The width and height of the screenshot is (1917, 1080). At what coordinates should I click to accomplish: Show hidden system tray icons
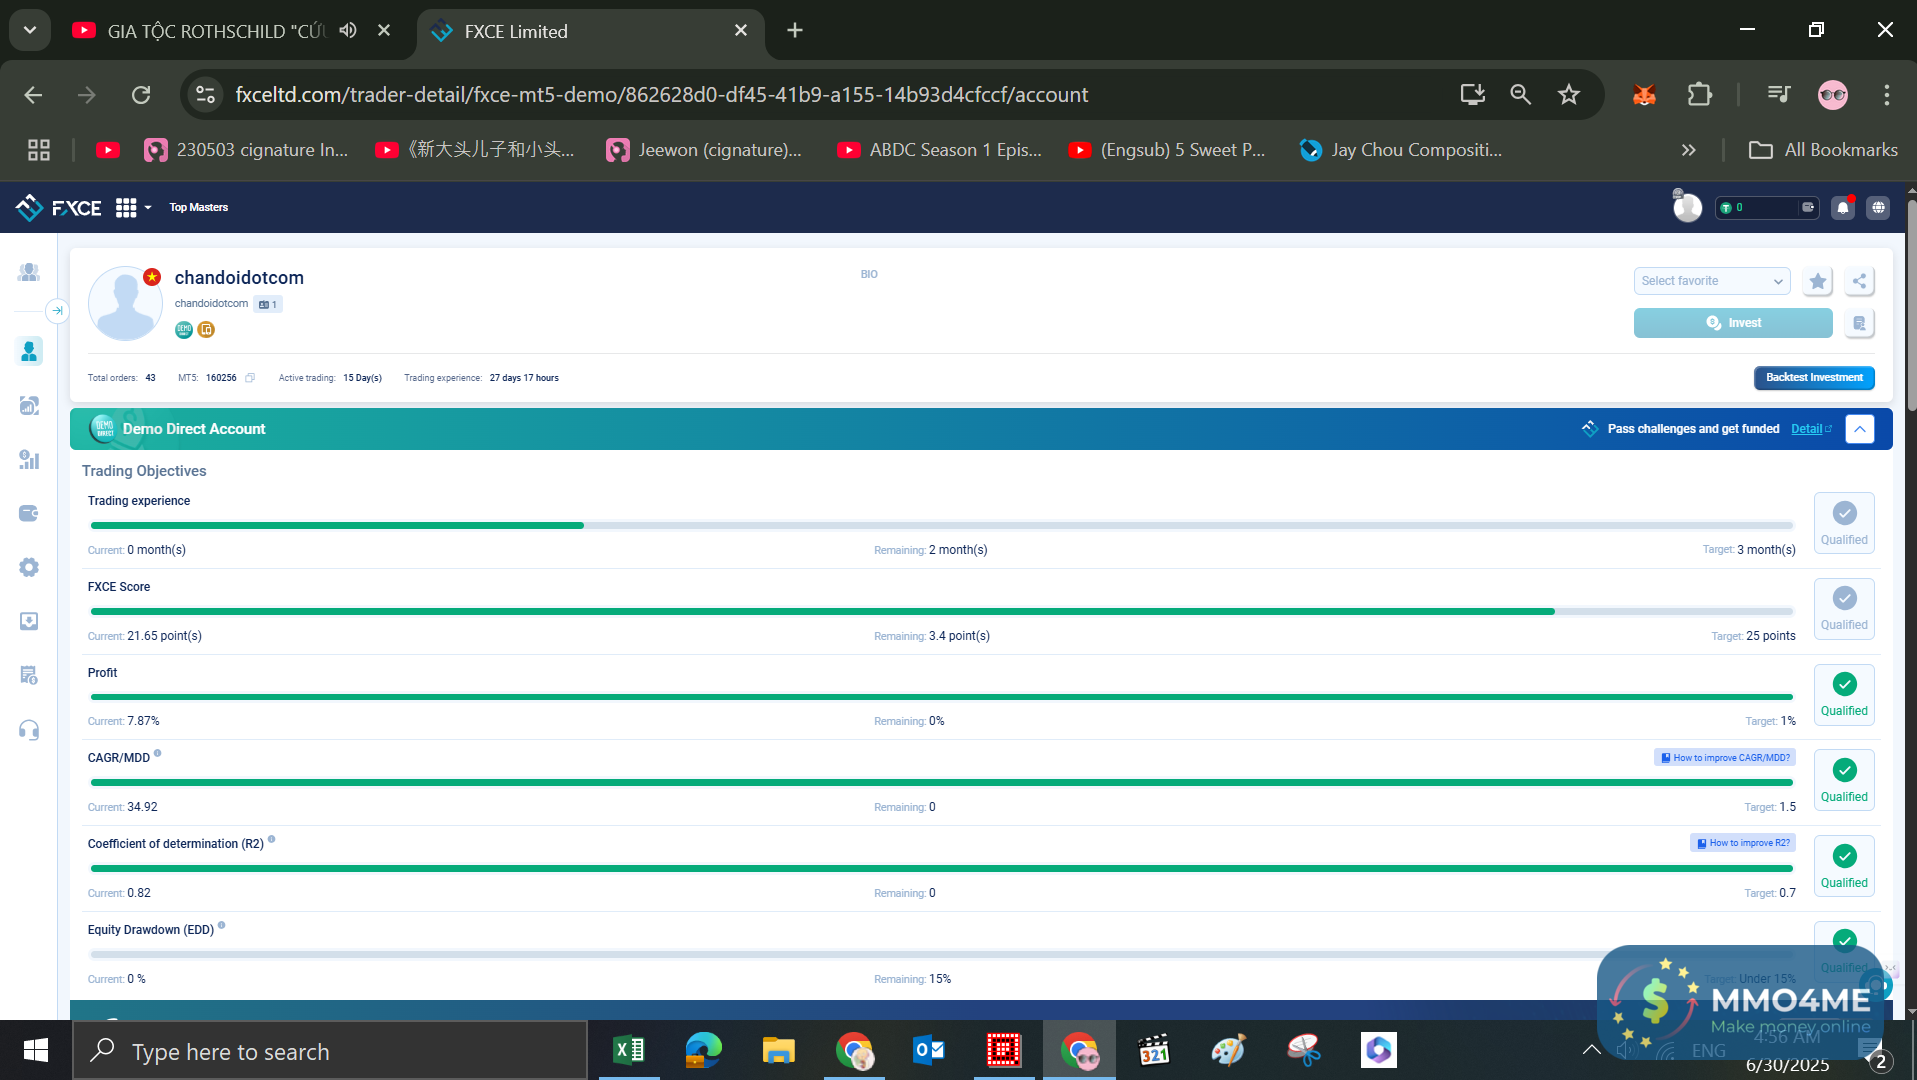[x=1591, y=1050]
